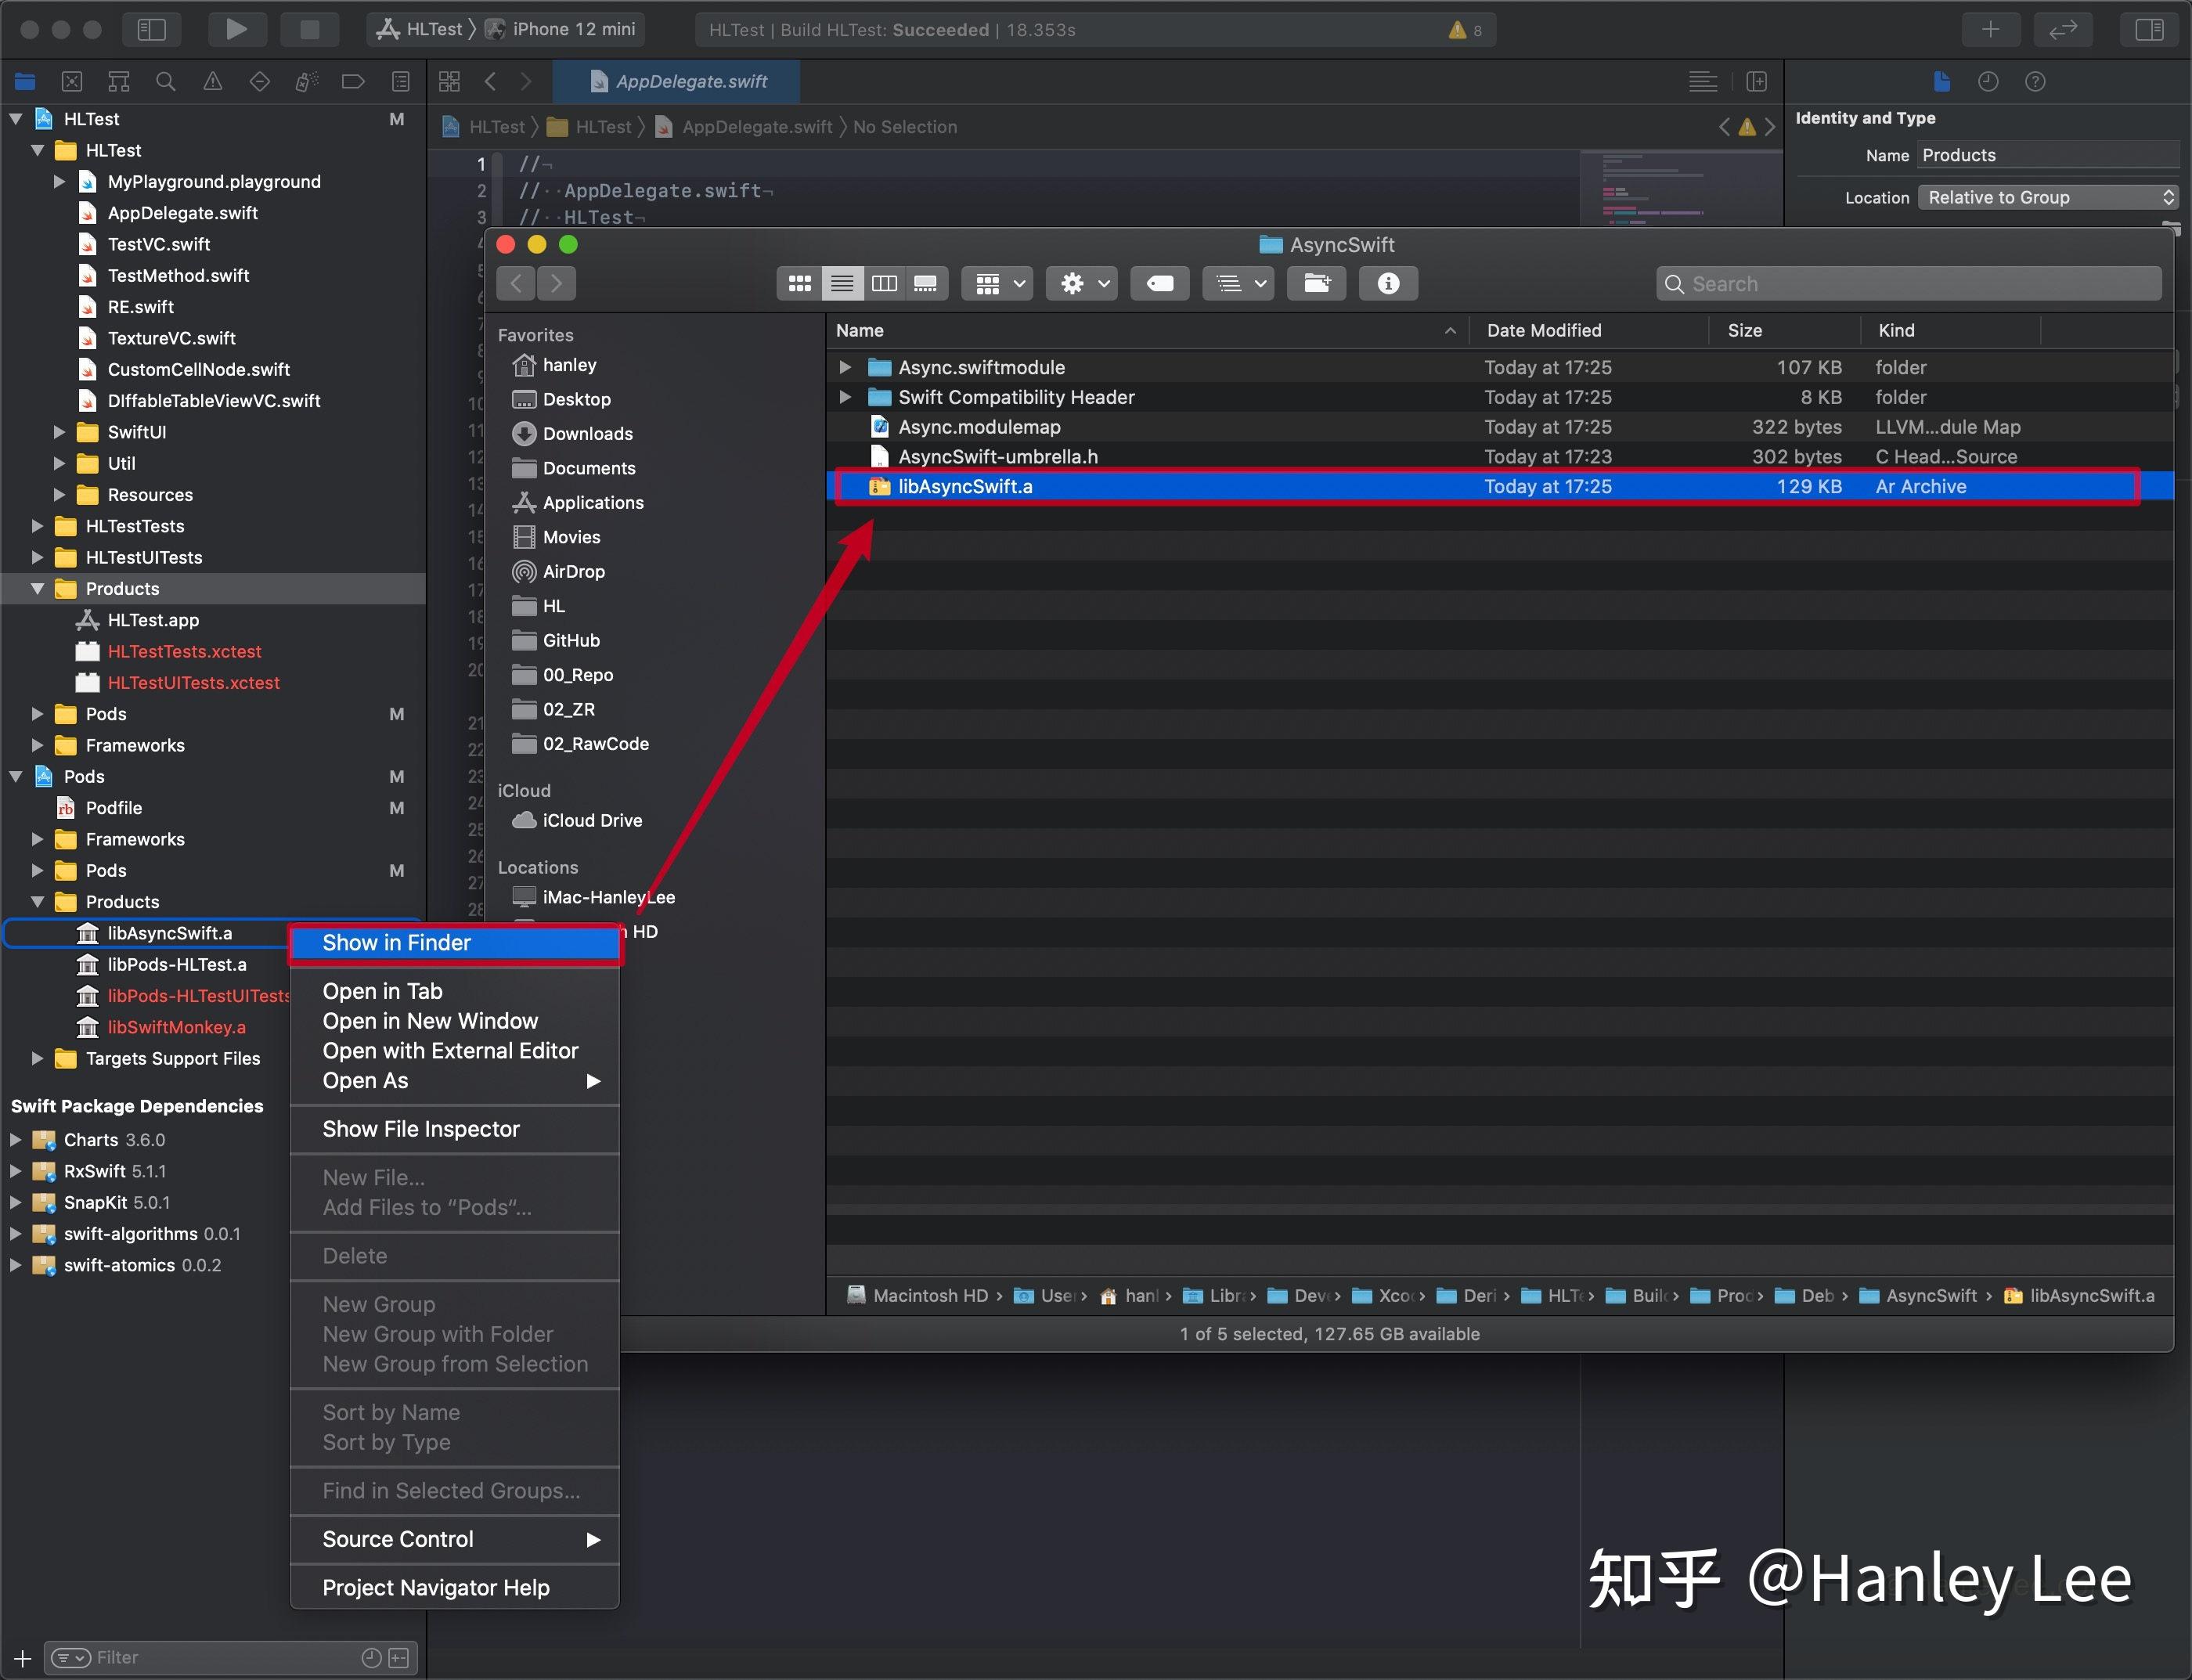Open the source control navigator icon

tap(72, 82)
